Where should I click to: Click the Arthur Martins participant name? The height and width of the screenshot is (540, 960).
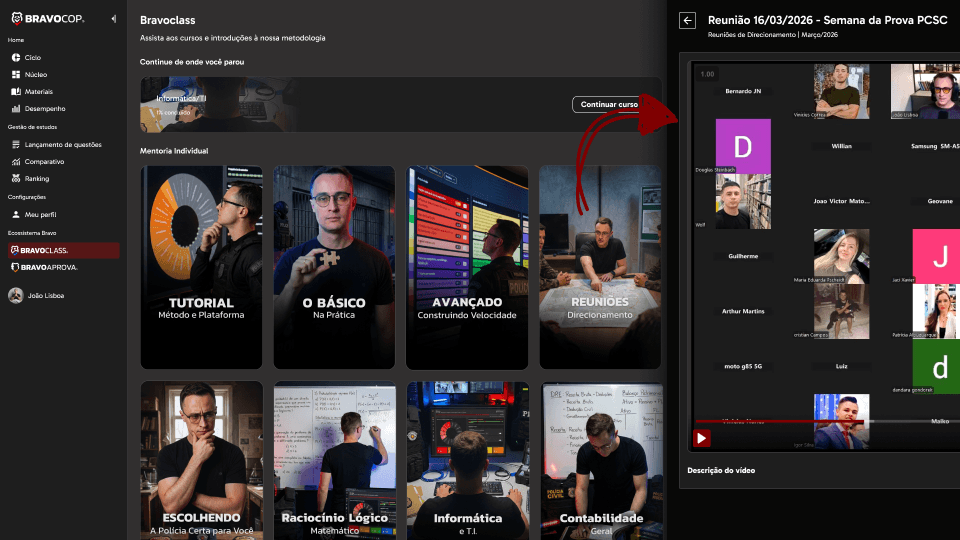743,312
